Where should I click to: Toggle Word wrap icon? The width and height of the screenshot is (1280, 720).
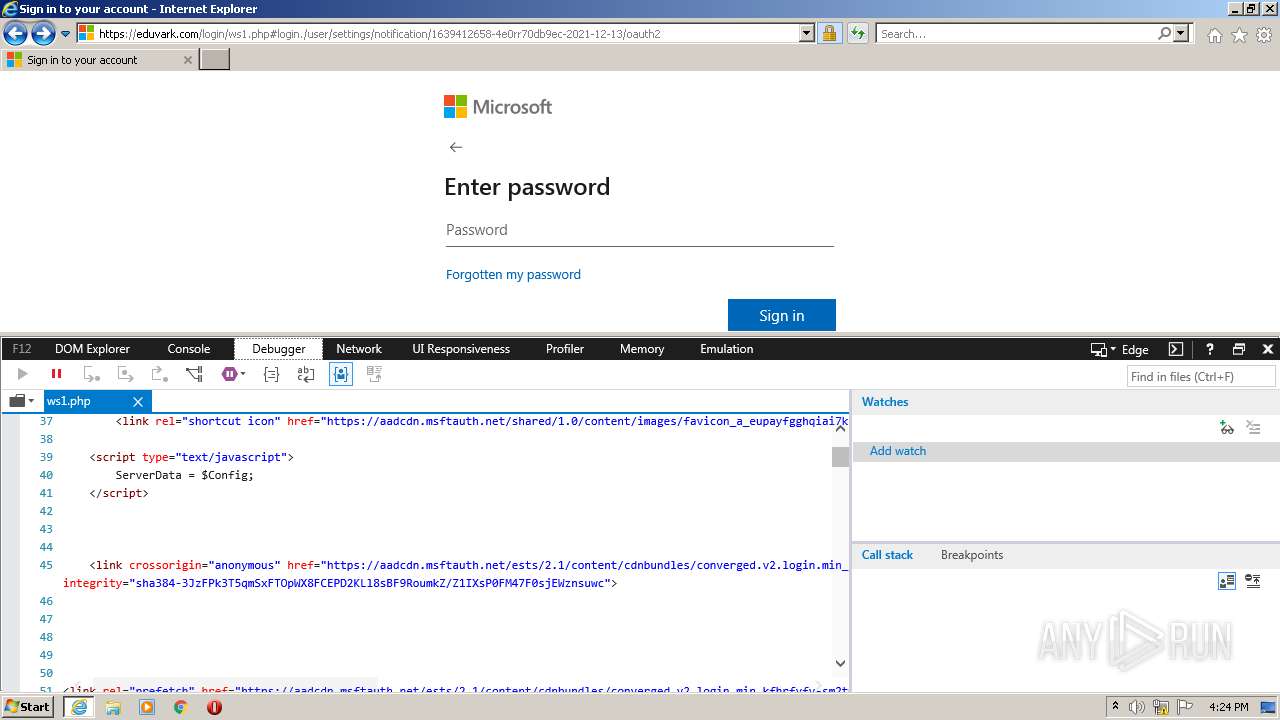click(x=306, y=374)
